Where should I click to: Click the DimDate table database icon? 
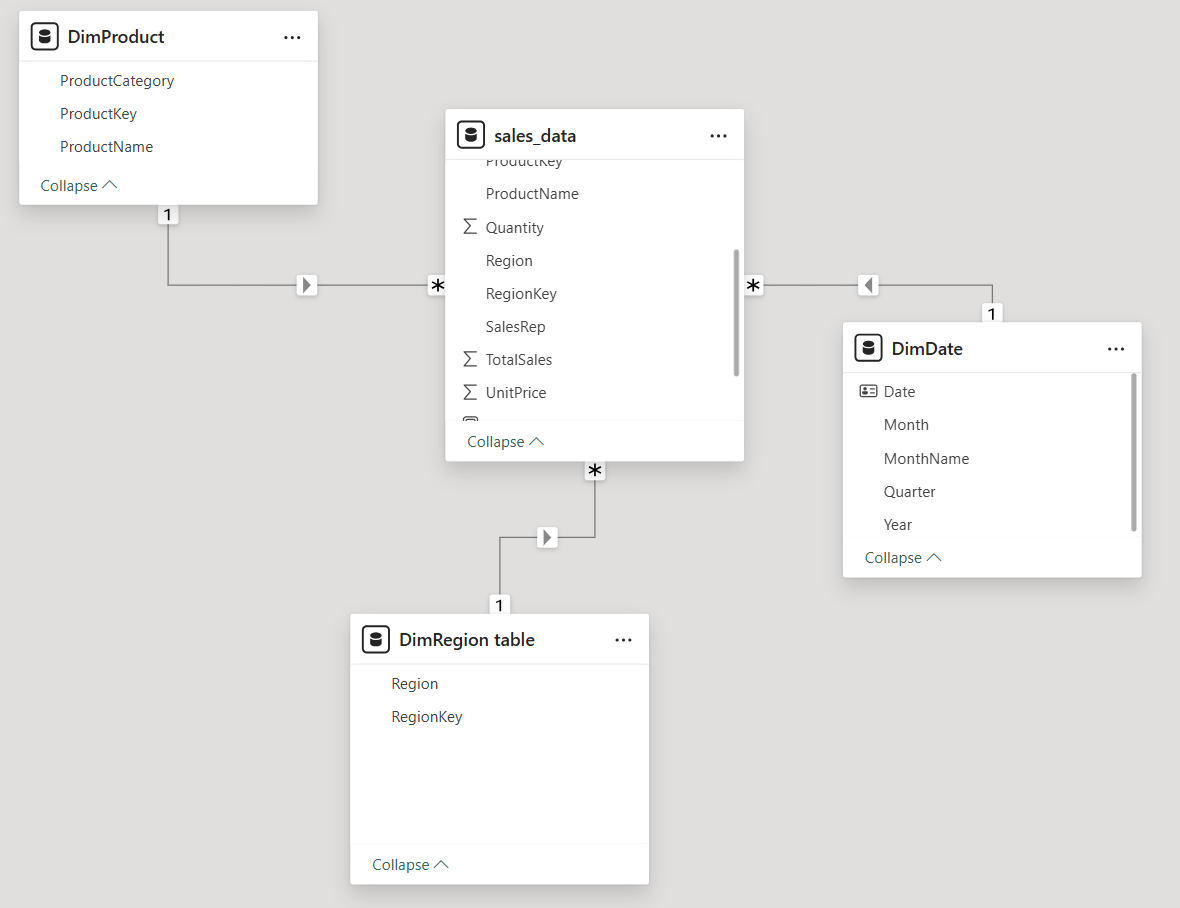(x=868, y=348)
